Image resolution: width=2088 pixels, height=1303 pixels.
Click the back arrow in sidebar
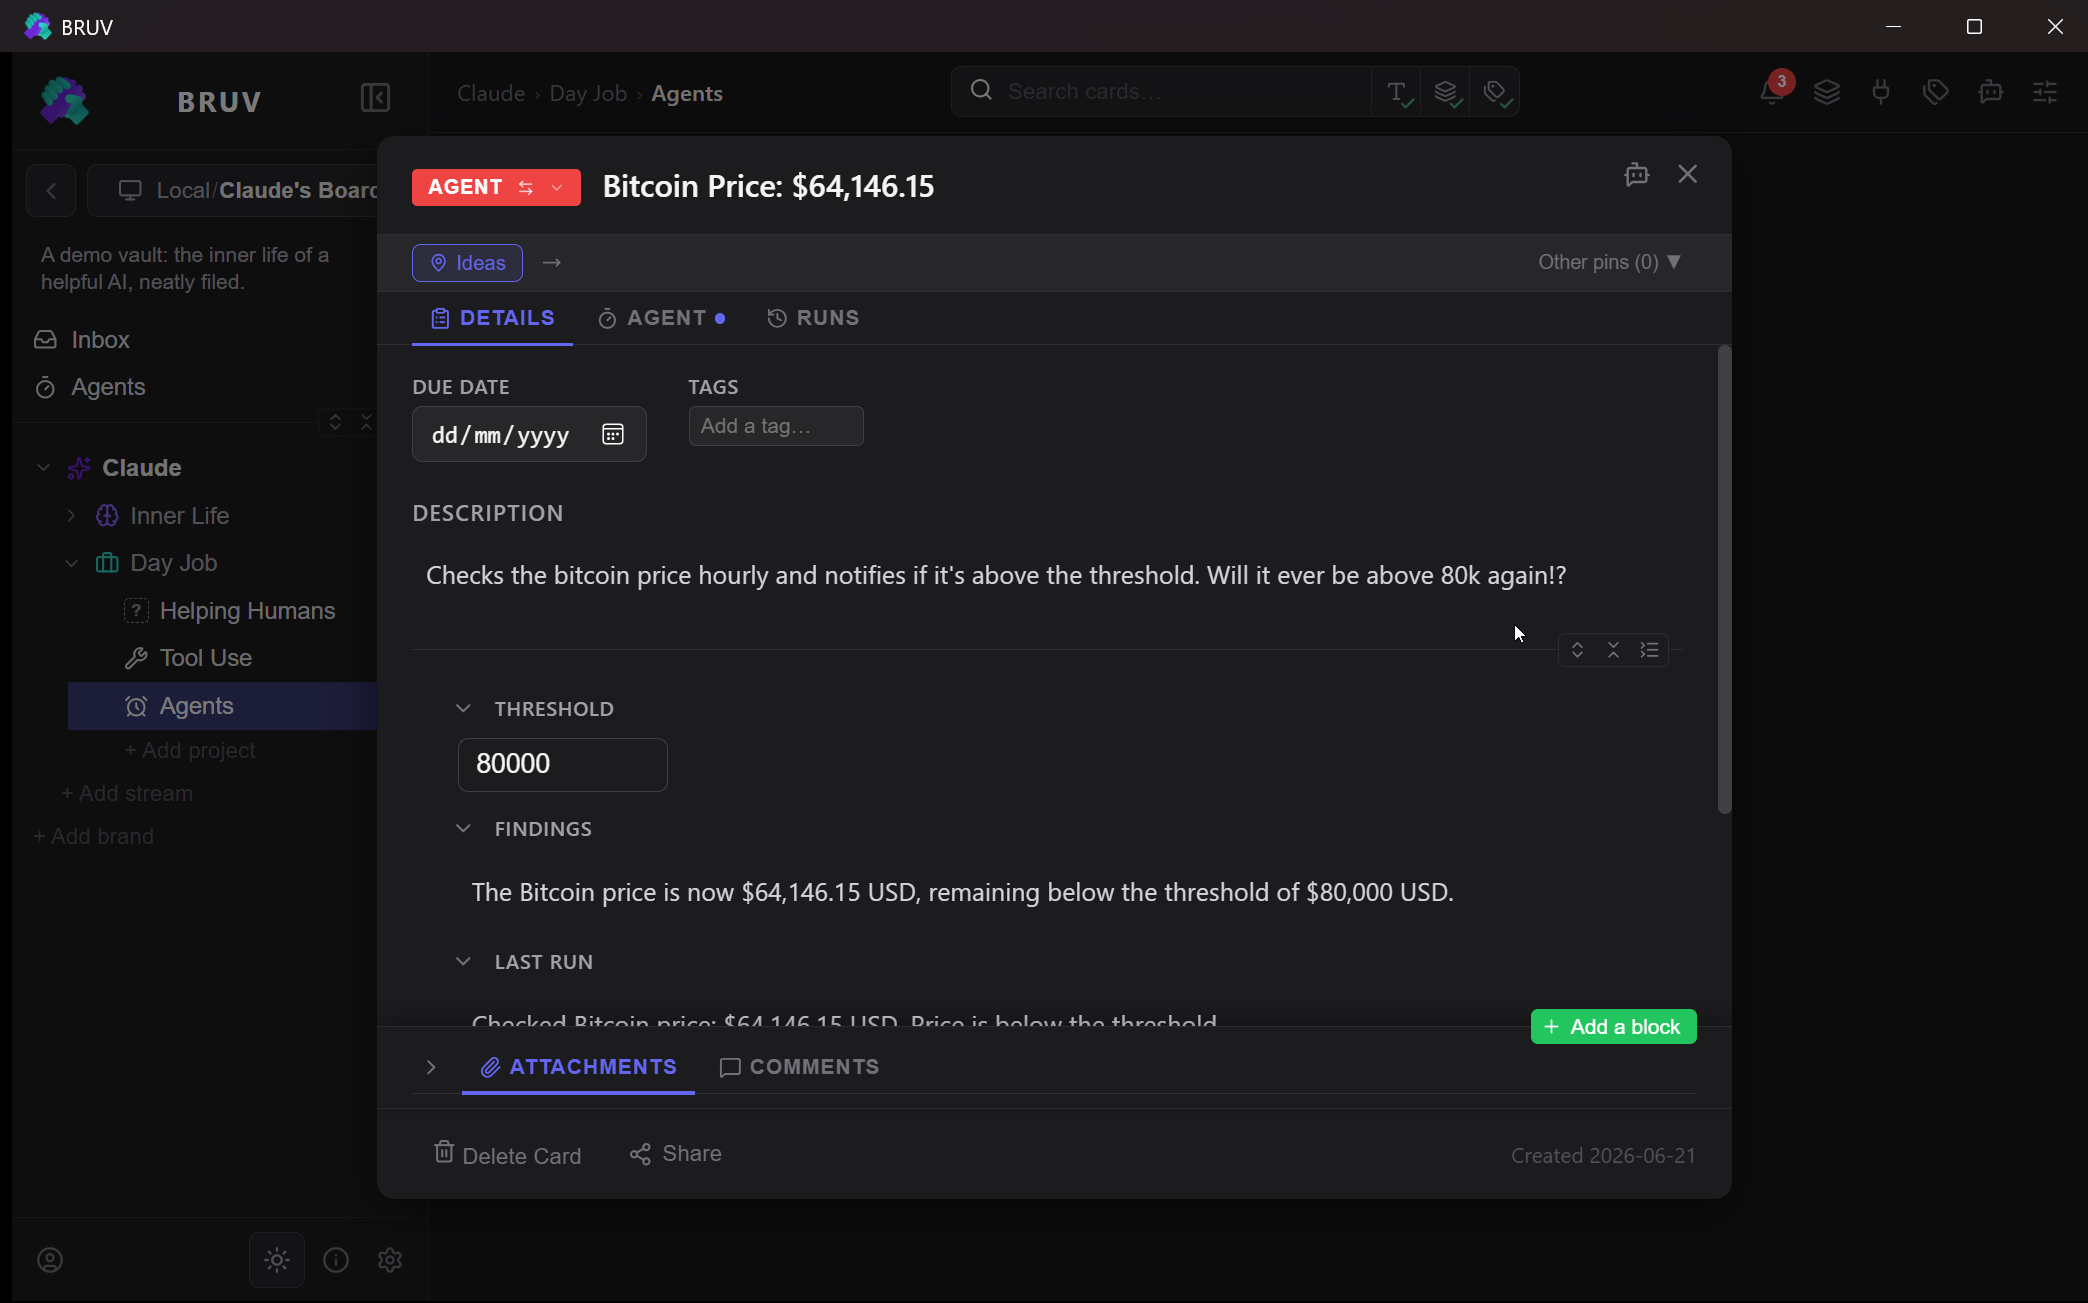[x=51, y=190]
